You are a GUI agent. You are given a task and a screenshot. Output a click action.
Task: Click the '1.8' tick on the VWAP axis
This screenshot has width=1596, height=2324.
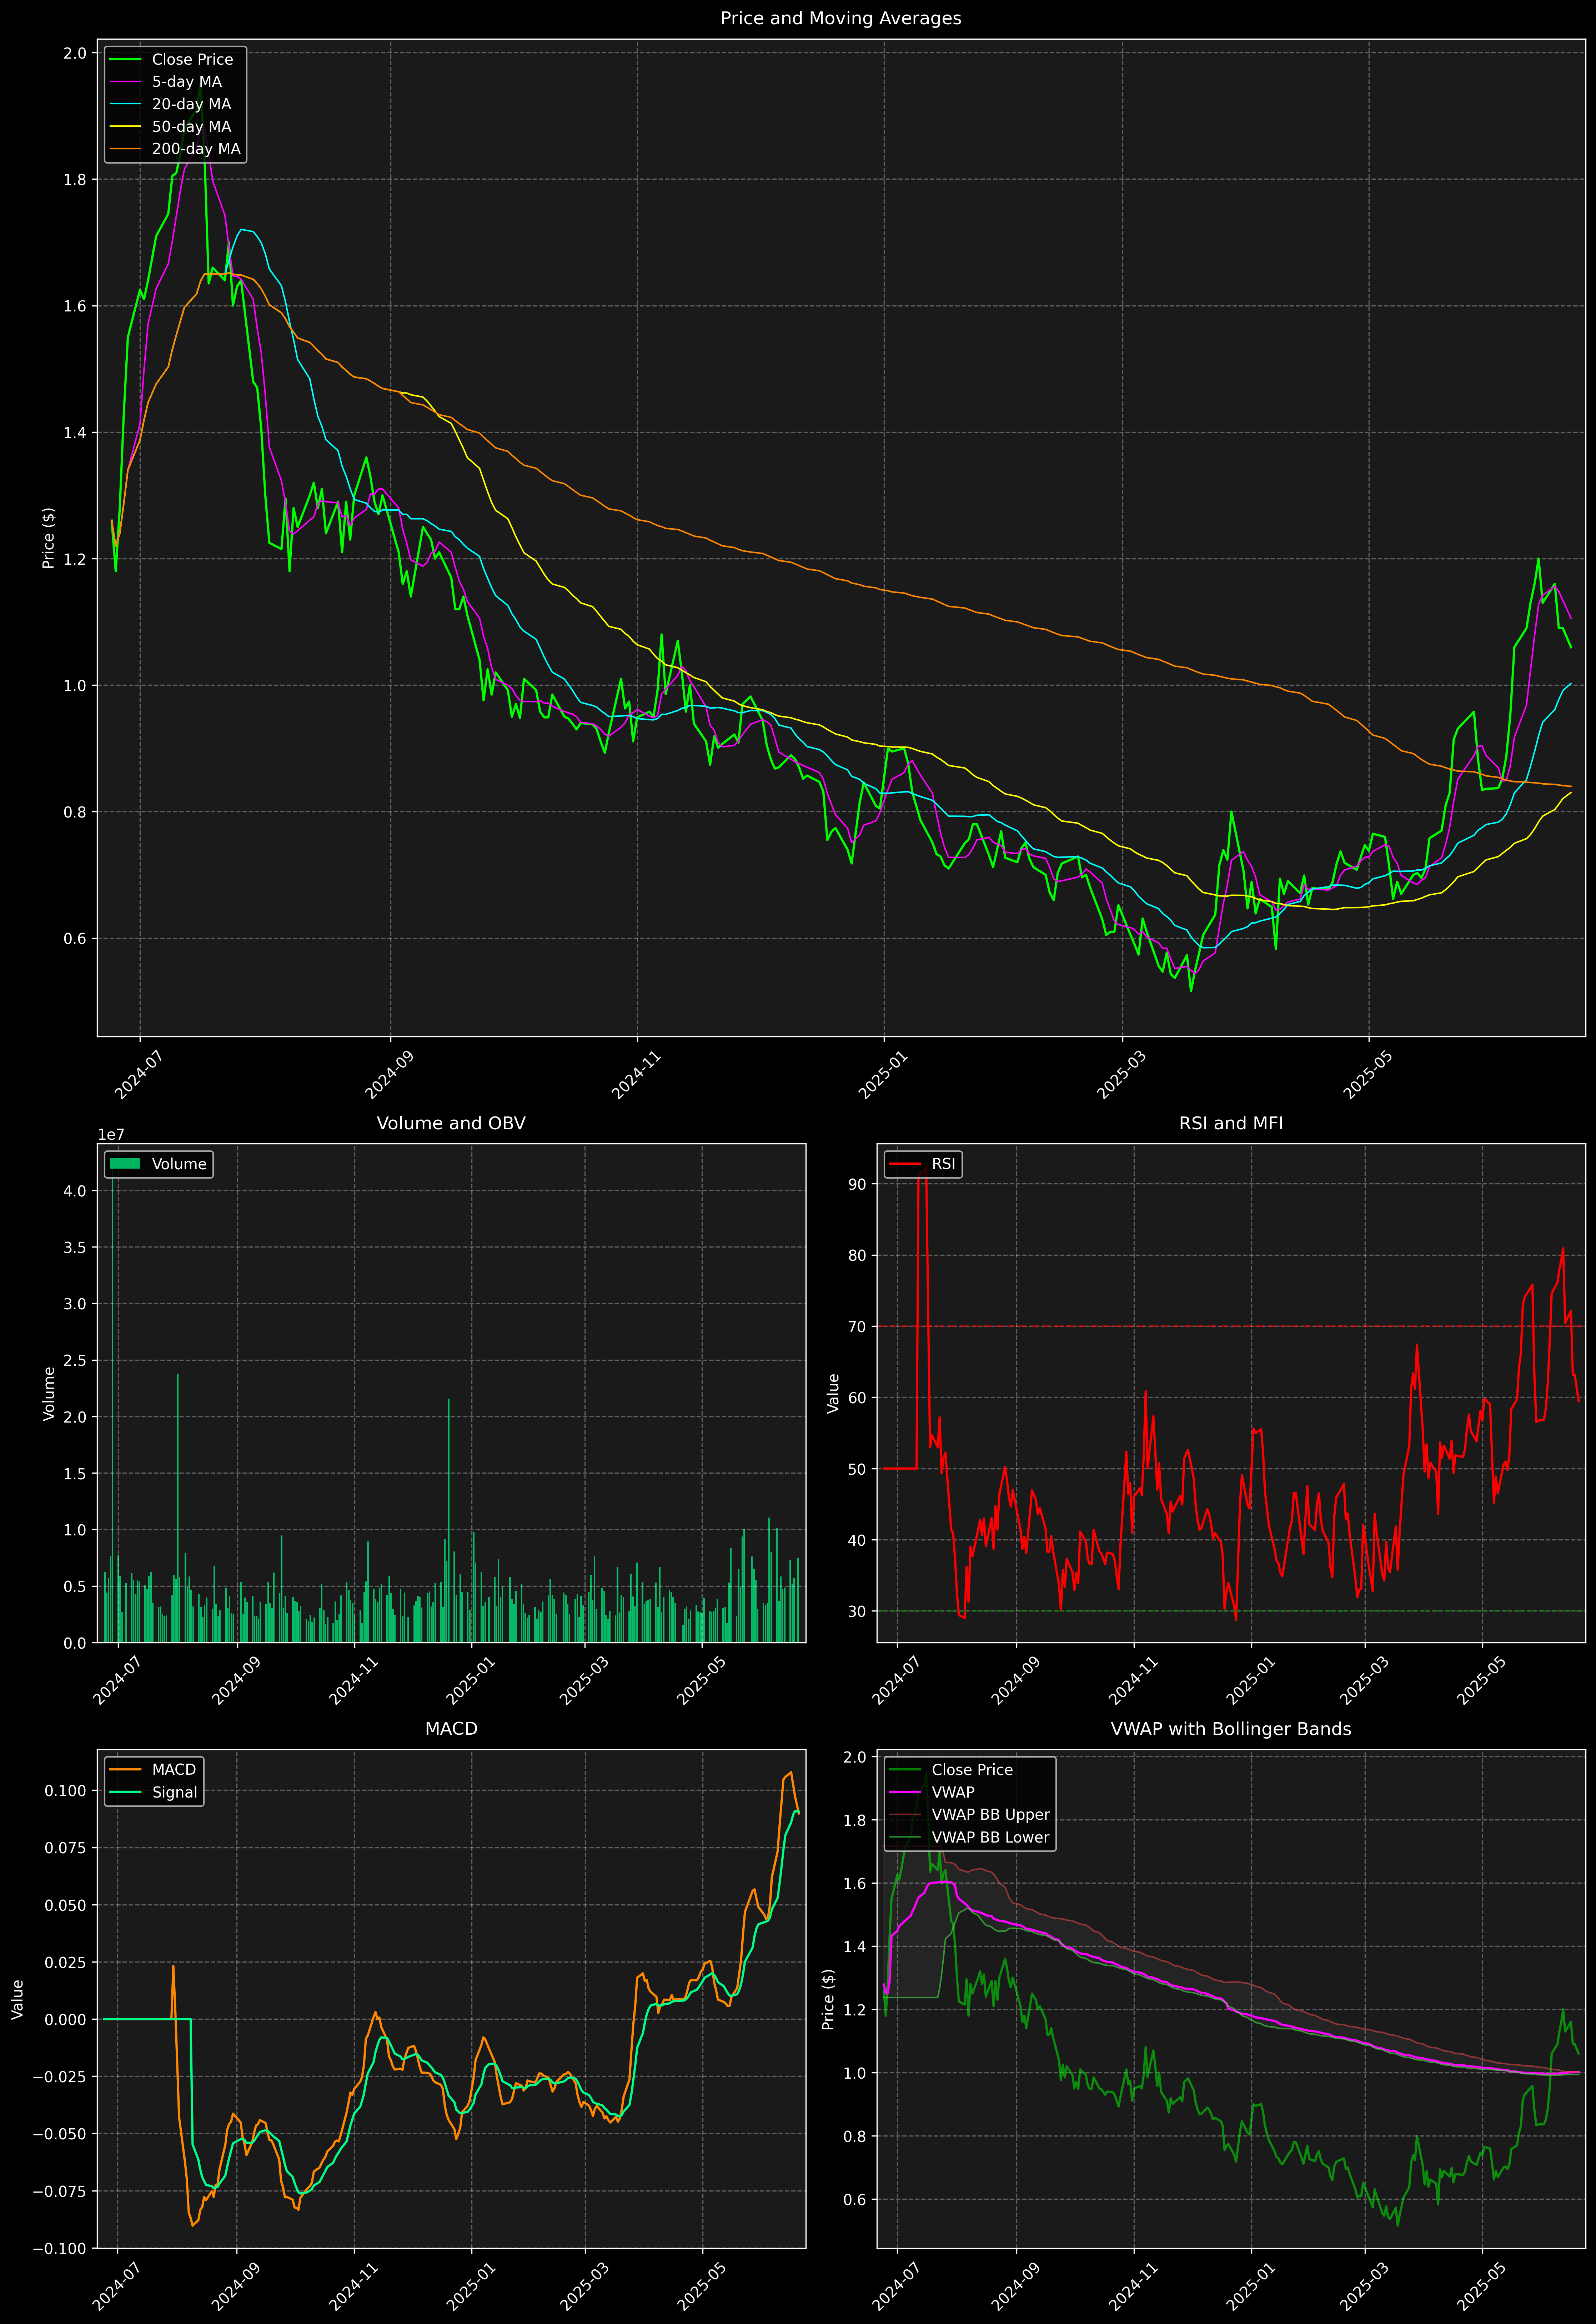click(855, 1820)
